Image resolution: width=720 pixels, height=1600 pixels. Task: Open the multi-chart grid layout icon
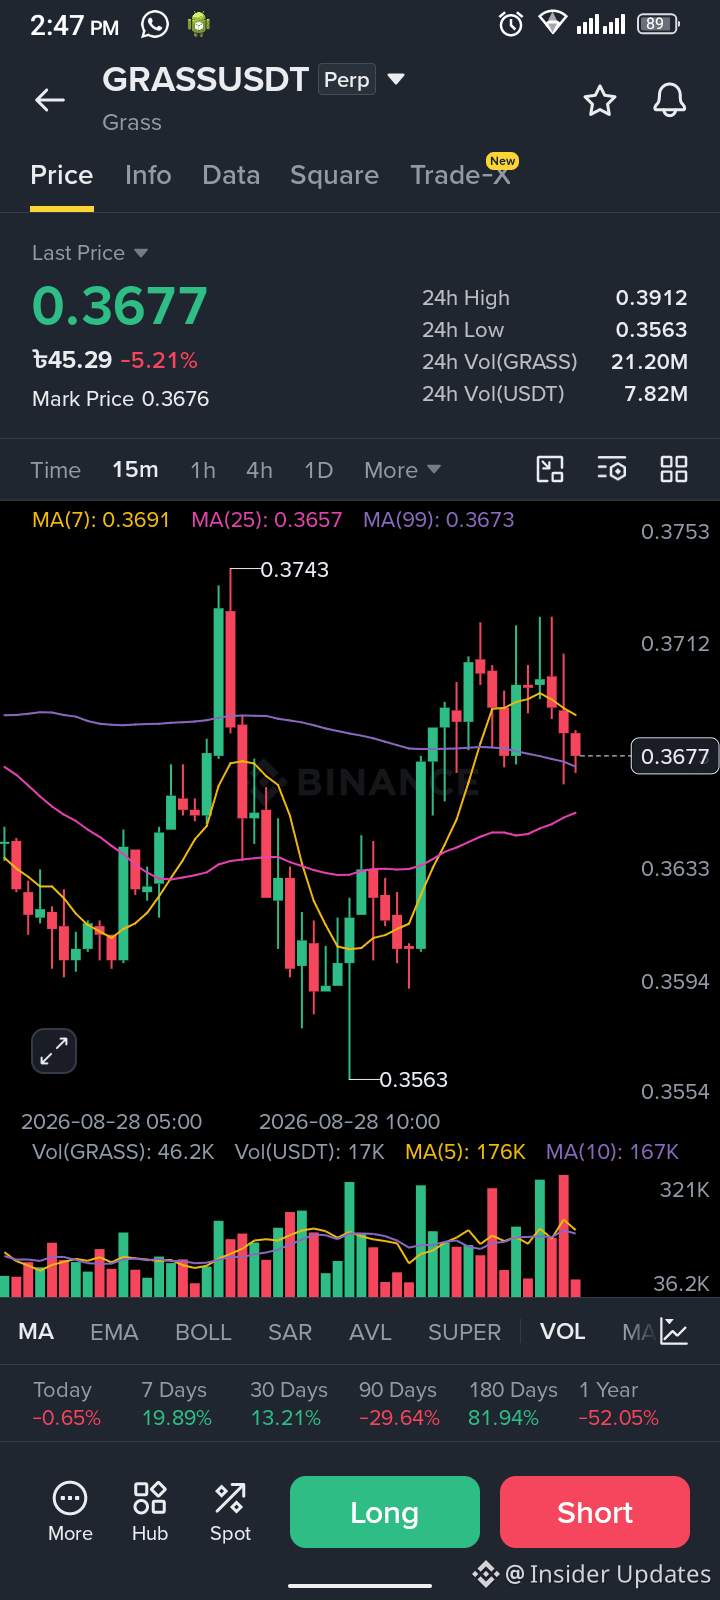pyautogui.click(x=674, y=469)
